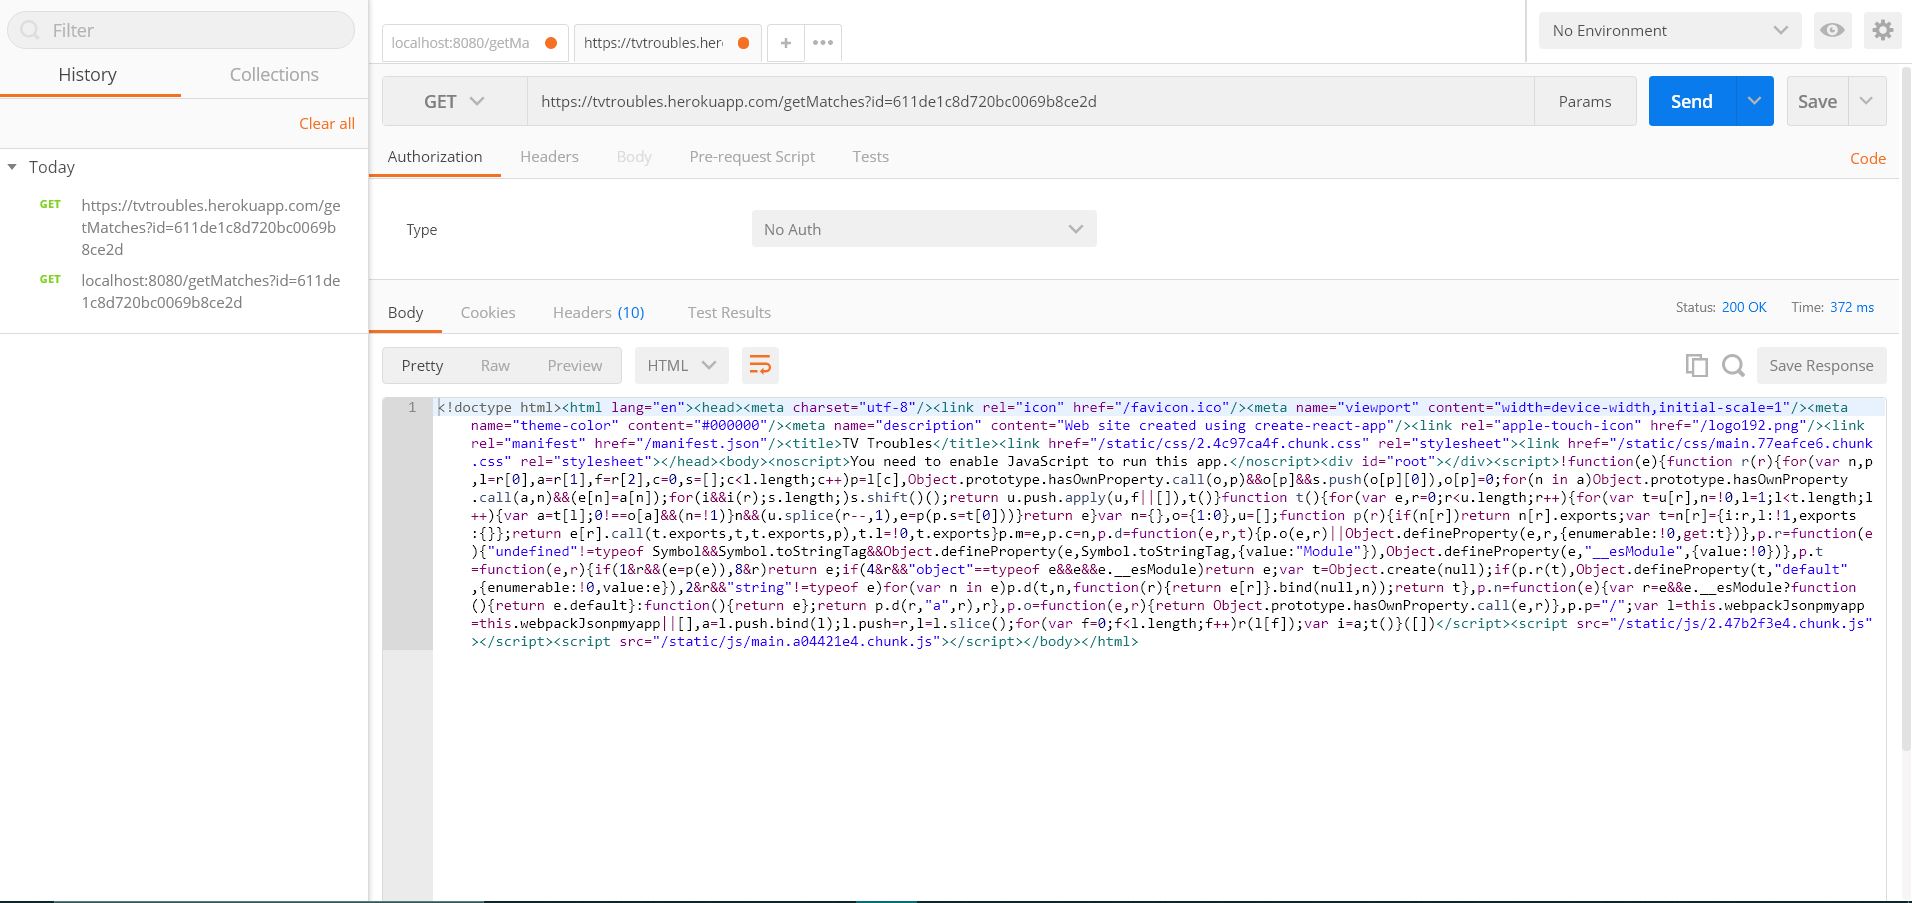Open the Pre-request Script tab
Screen dimensions: 1912x903
point(752,156)
